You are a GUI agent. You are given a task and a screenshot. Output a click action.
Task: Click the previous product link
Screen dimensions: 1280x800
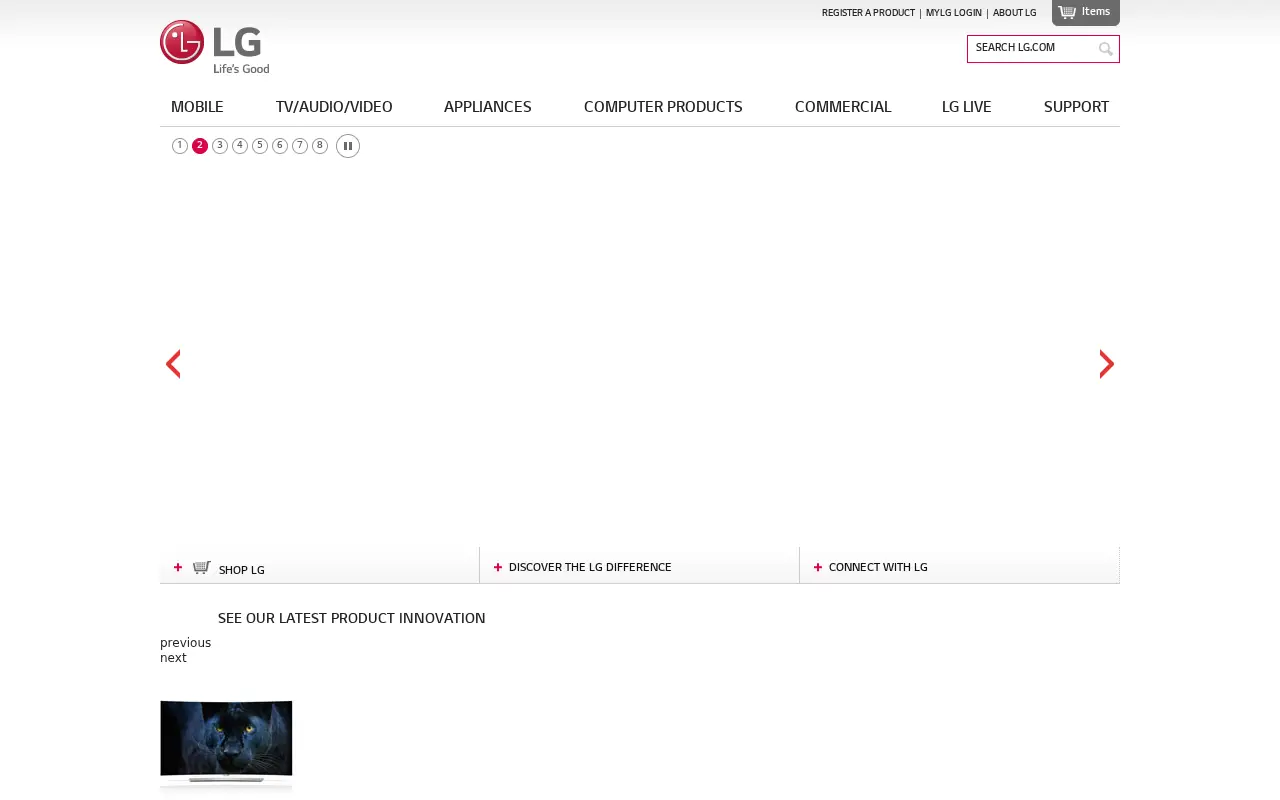(x=185, y=643)
